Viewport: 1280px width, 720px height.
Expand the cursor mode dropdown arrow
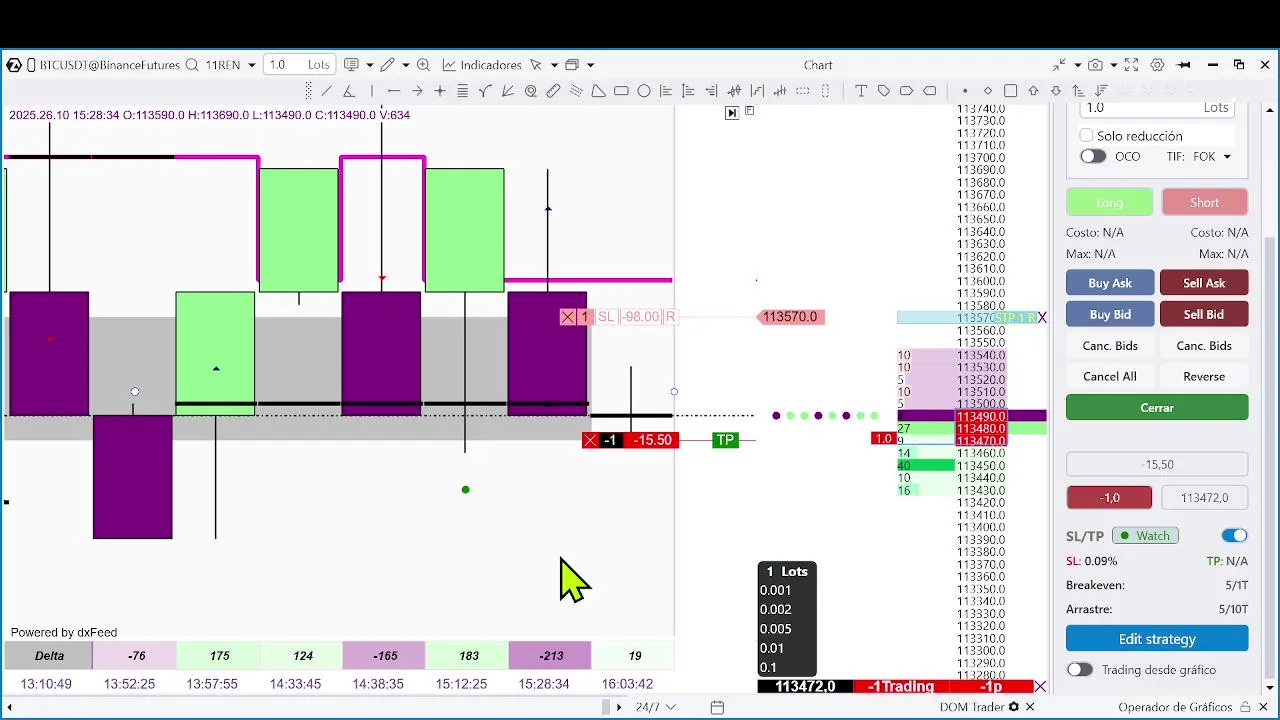(555, 65)
